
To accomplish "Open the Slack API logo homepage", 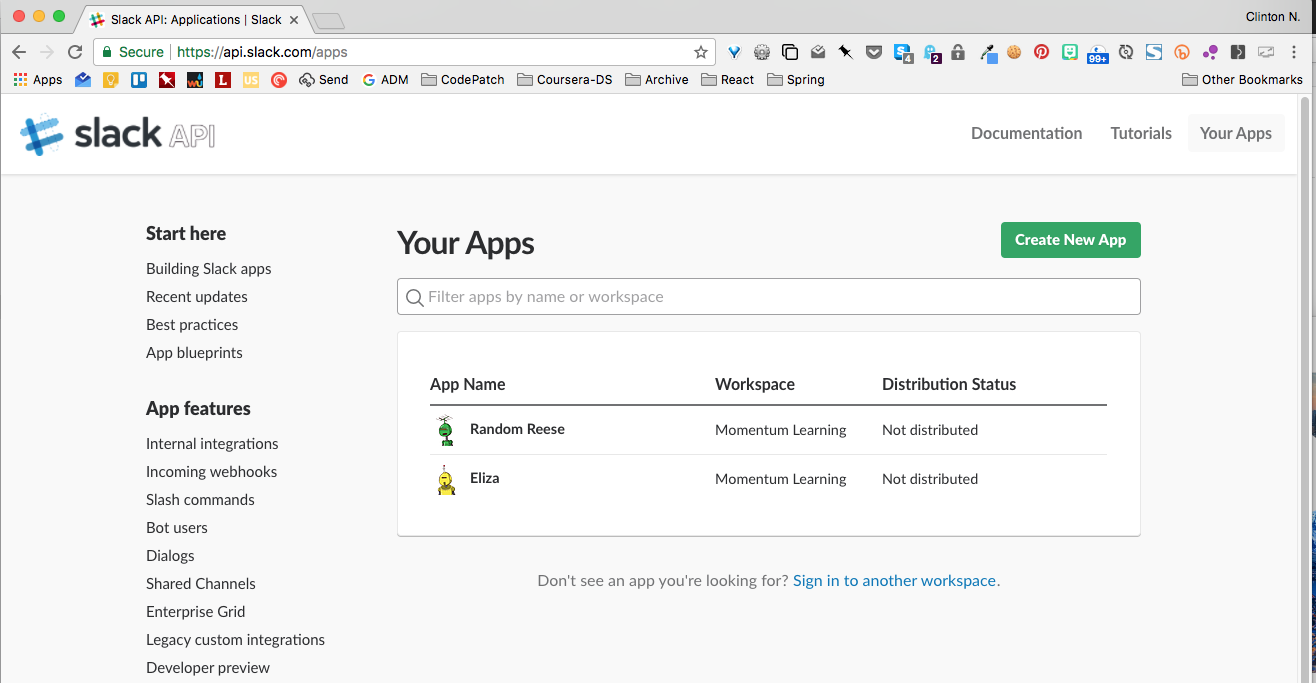I will click(x=115, y=133).
